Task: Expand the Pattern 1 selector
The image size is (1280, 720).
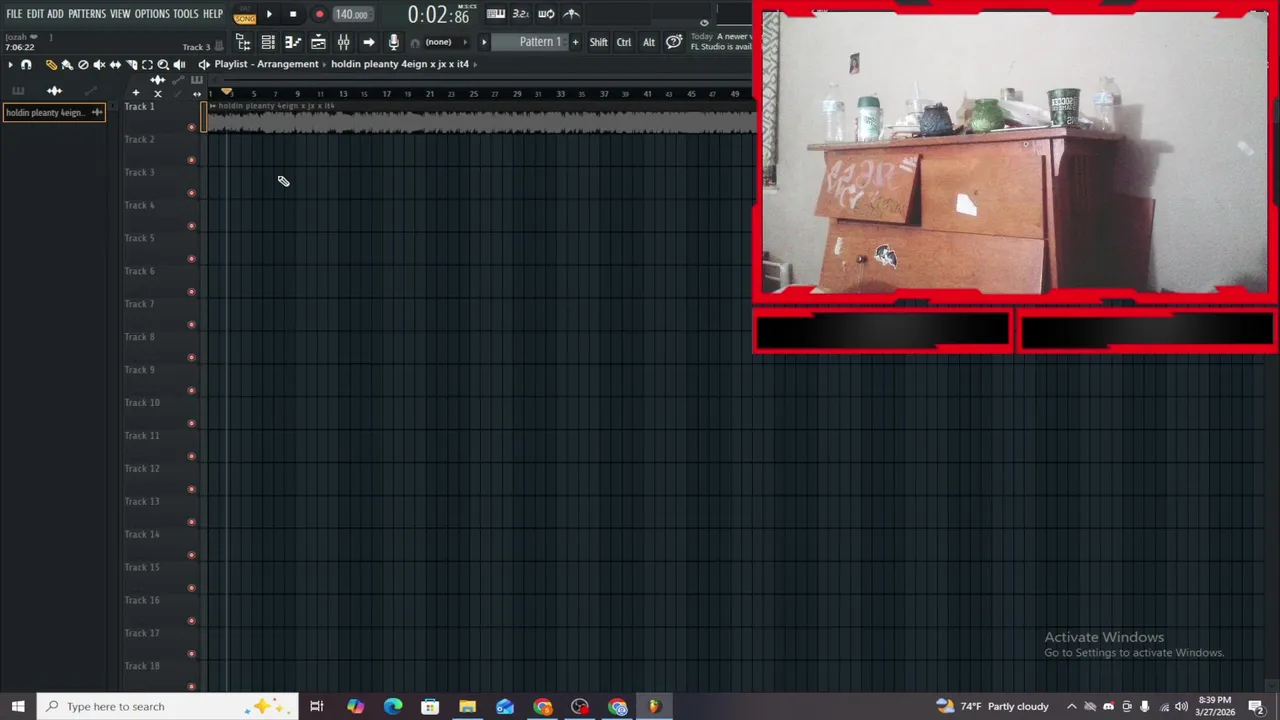Action: point(540,42)
